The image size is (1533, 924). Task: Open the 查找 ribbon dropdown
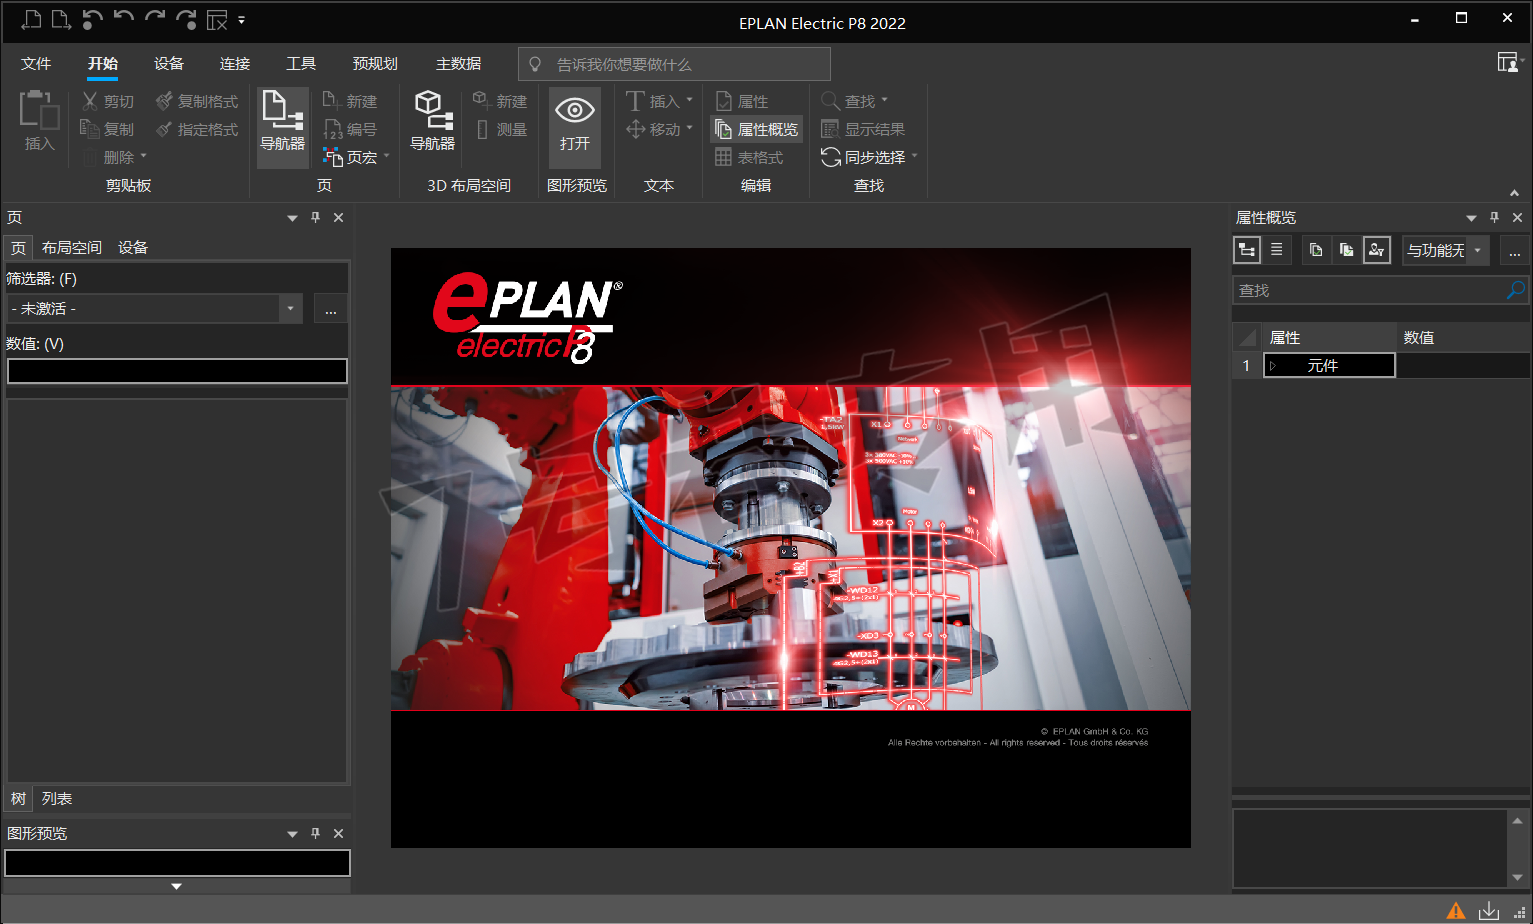coord(884,100)
